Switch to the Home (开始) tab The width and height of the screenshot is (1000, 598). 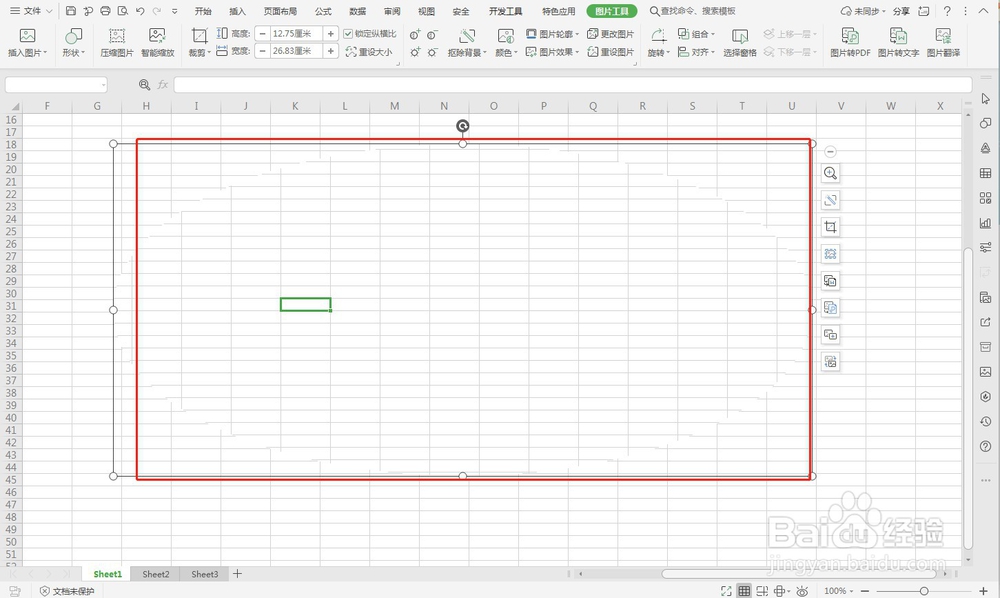click(203, 11)
